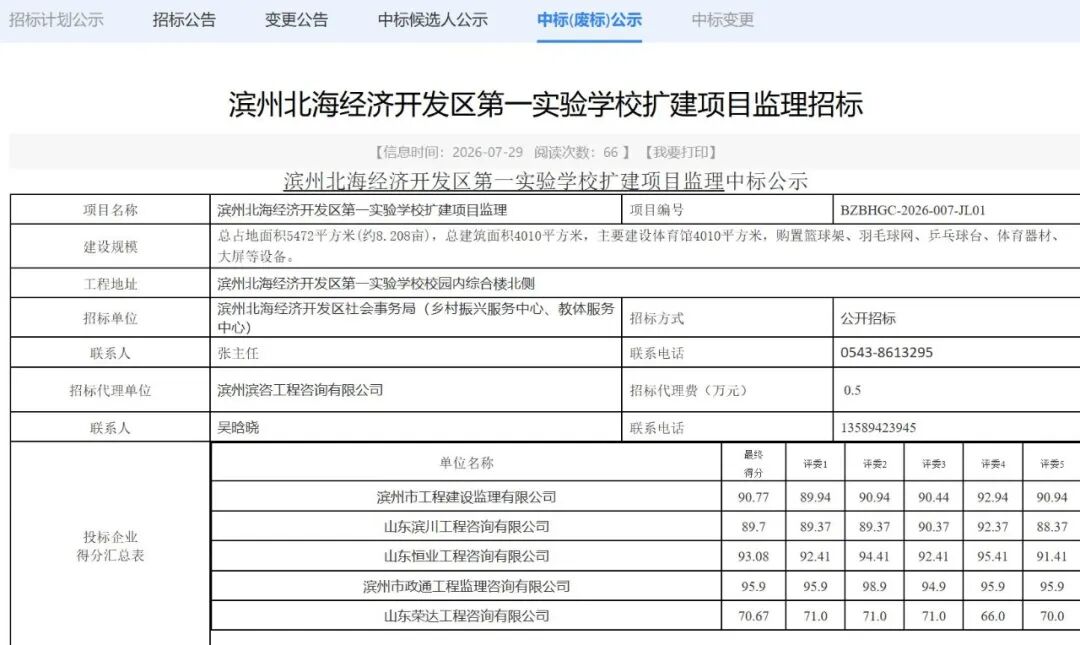
Task: Click the 招标代理费（万元）label
Action: tap(688, 390)
